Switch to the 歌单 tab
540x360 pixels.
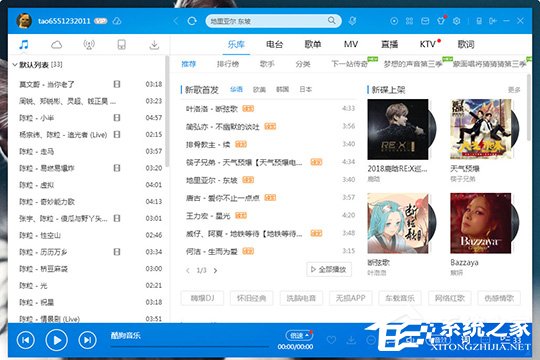tap(313, 44)
